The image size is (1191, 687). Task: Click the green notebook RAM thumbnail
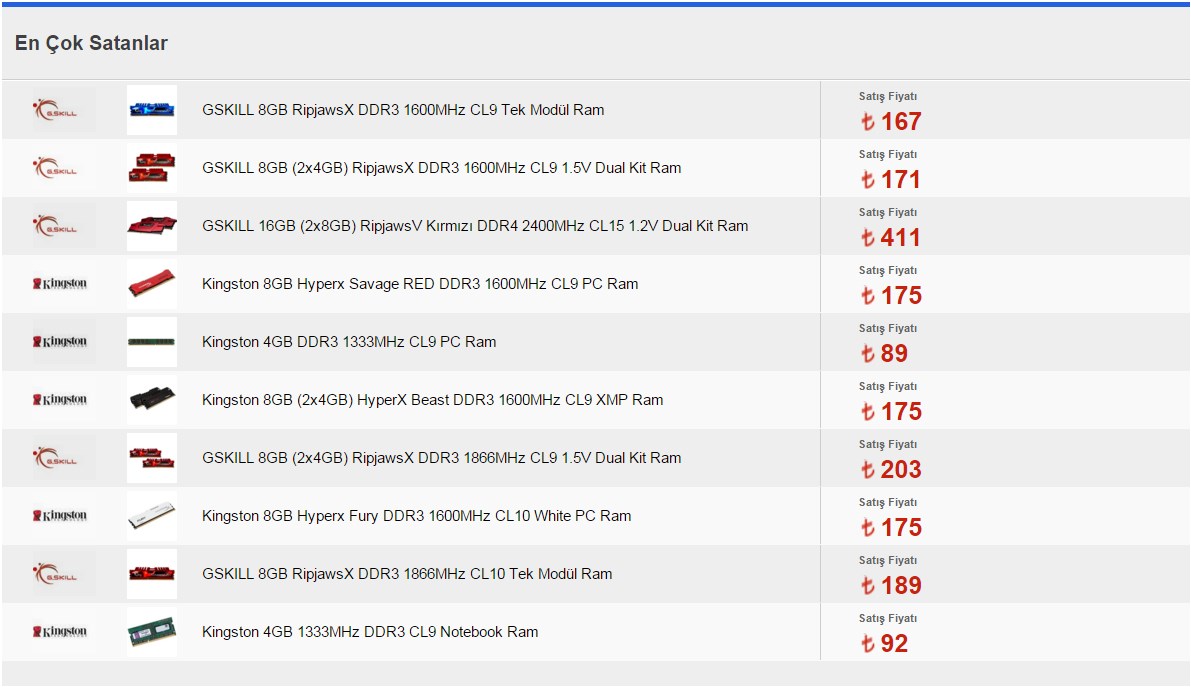(152, 632)
